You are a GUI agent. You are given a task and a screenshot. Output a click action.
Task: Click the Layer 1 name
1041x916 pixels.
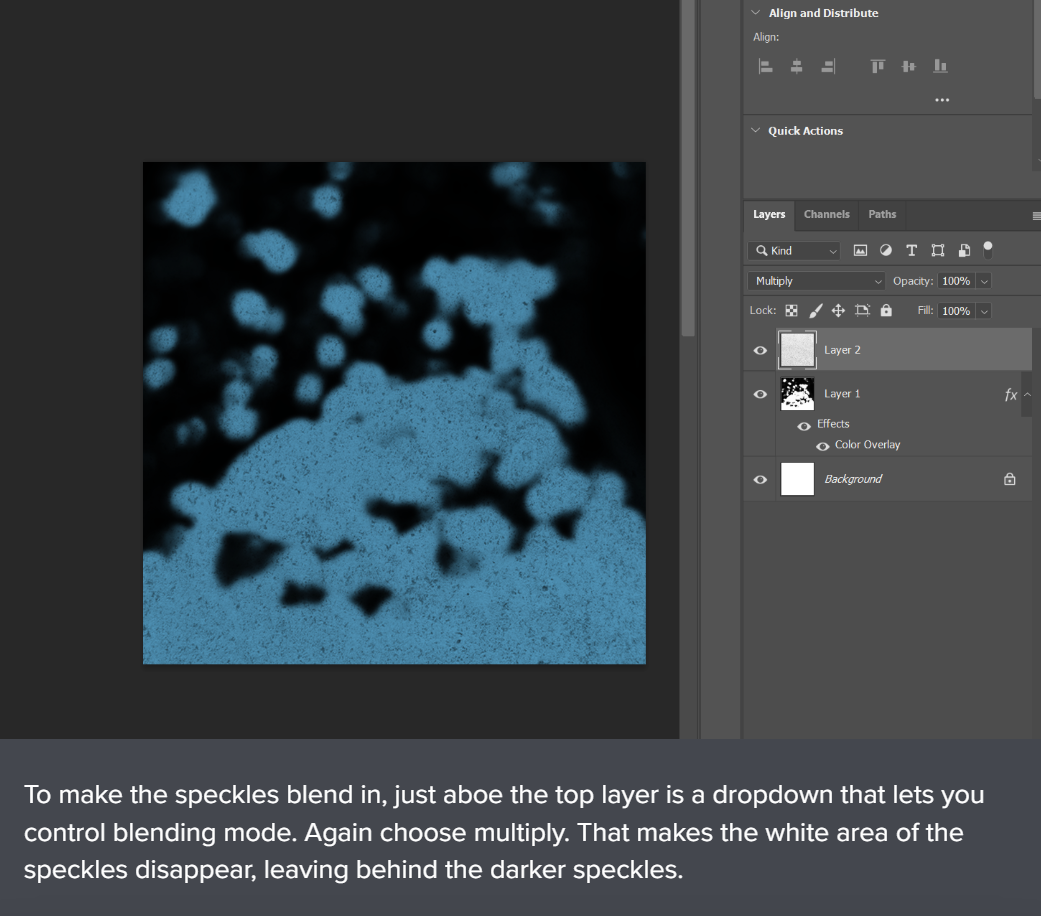841,394
